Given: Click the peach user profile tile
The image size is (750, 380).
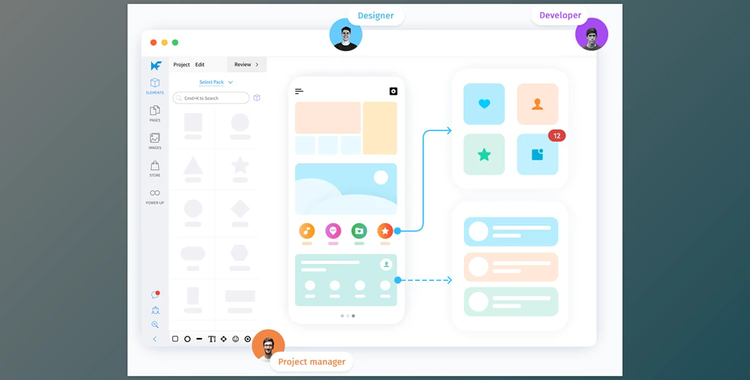Looking at the screenshot, I should click(x=538, y=104).
